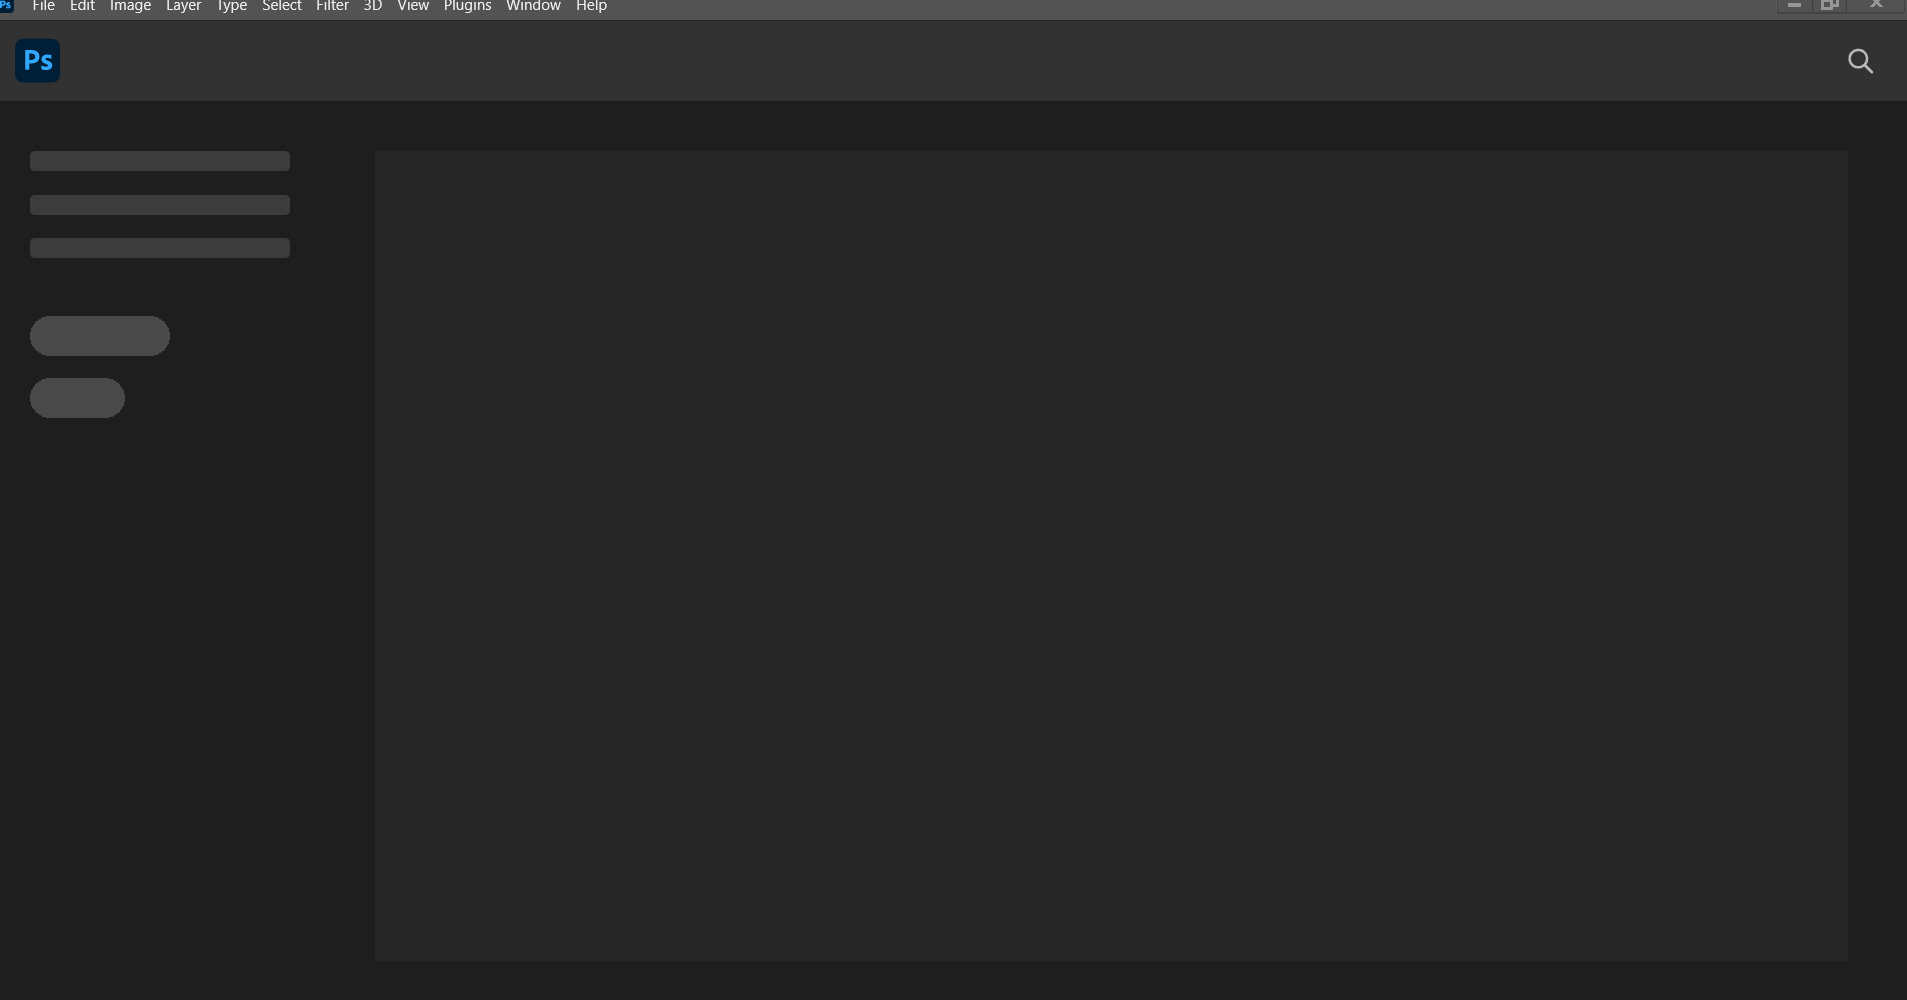Open the View menu
Screen dimensions: 1907x1000
point(412,6)
